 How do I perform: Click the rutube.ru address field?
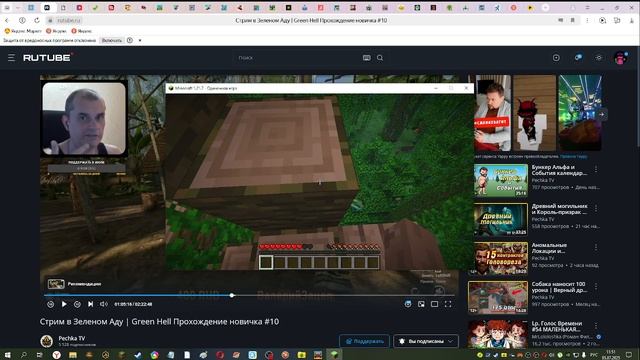[x=69, y=20]
